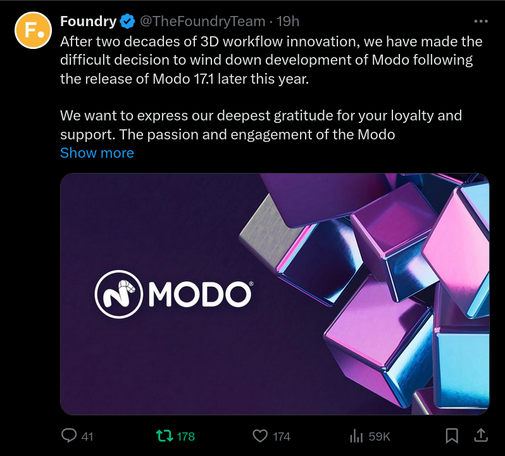The image size is (505, 456).
Task: Click the tweet text about Modo 17.1
Action: [271, 60]
